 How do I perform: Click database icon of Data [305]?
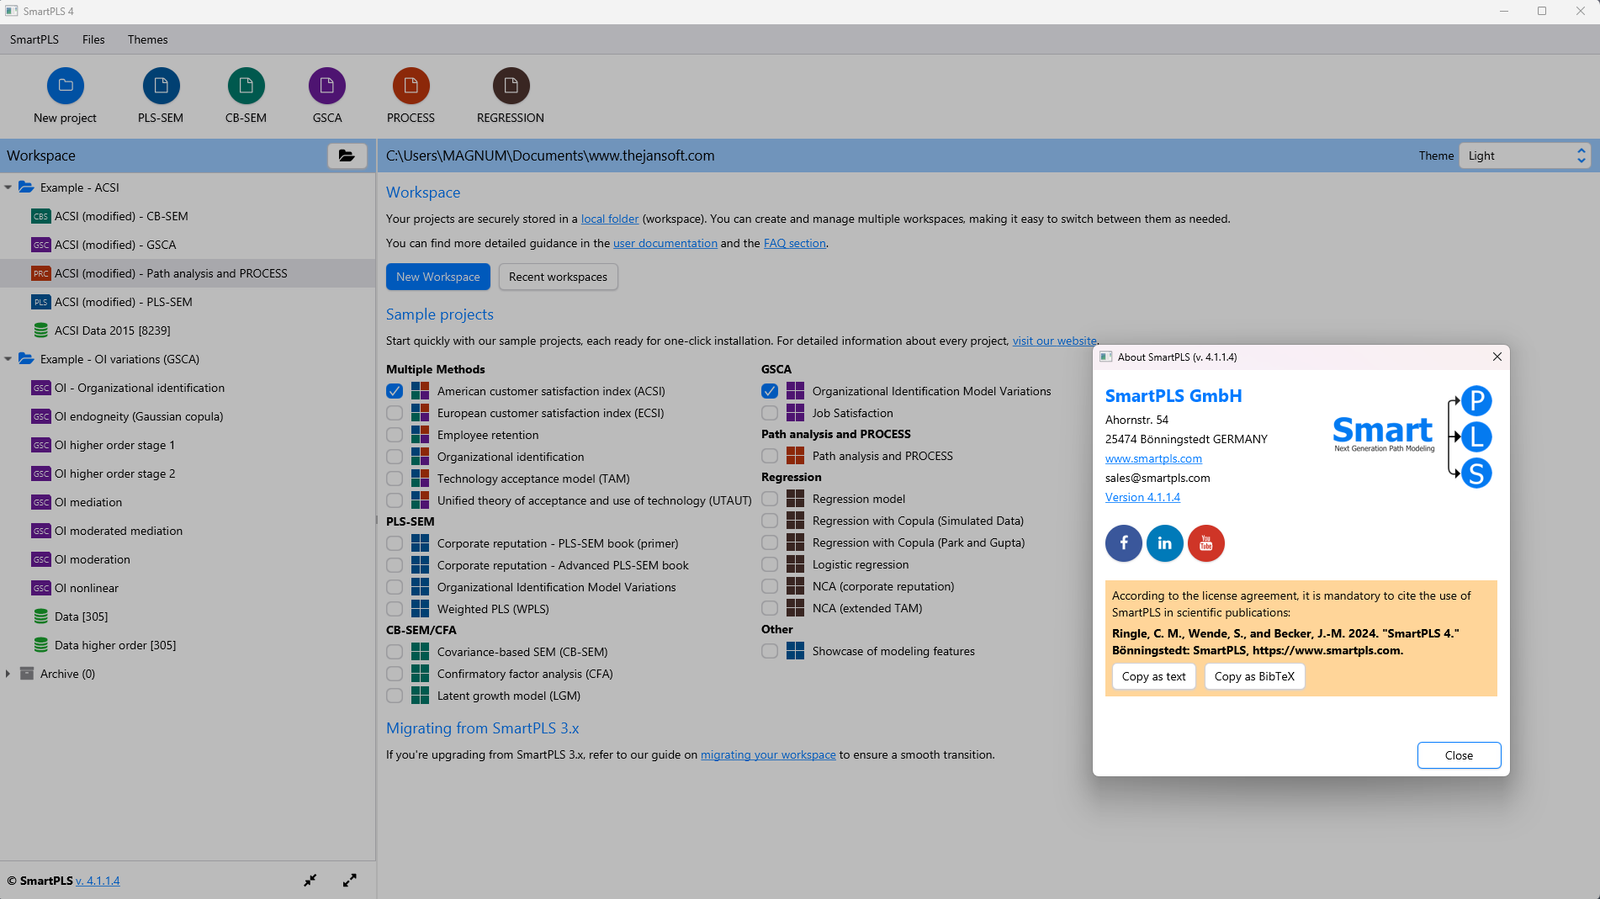click(x=41, y=617)
